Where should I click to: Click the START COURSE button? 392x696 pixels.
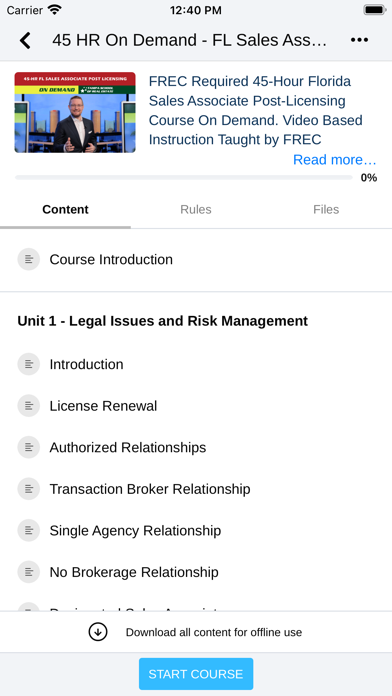click(196, 674)
